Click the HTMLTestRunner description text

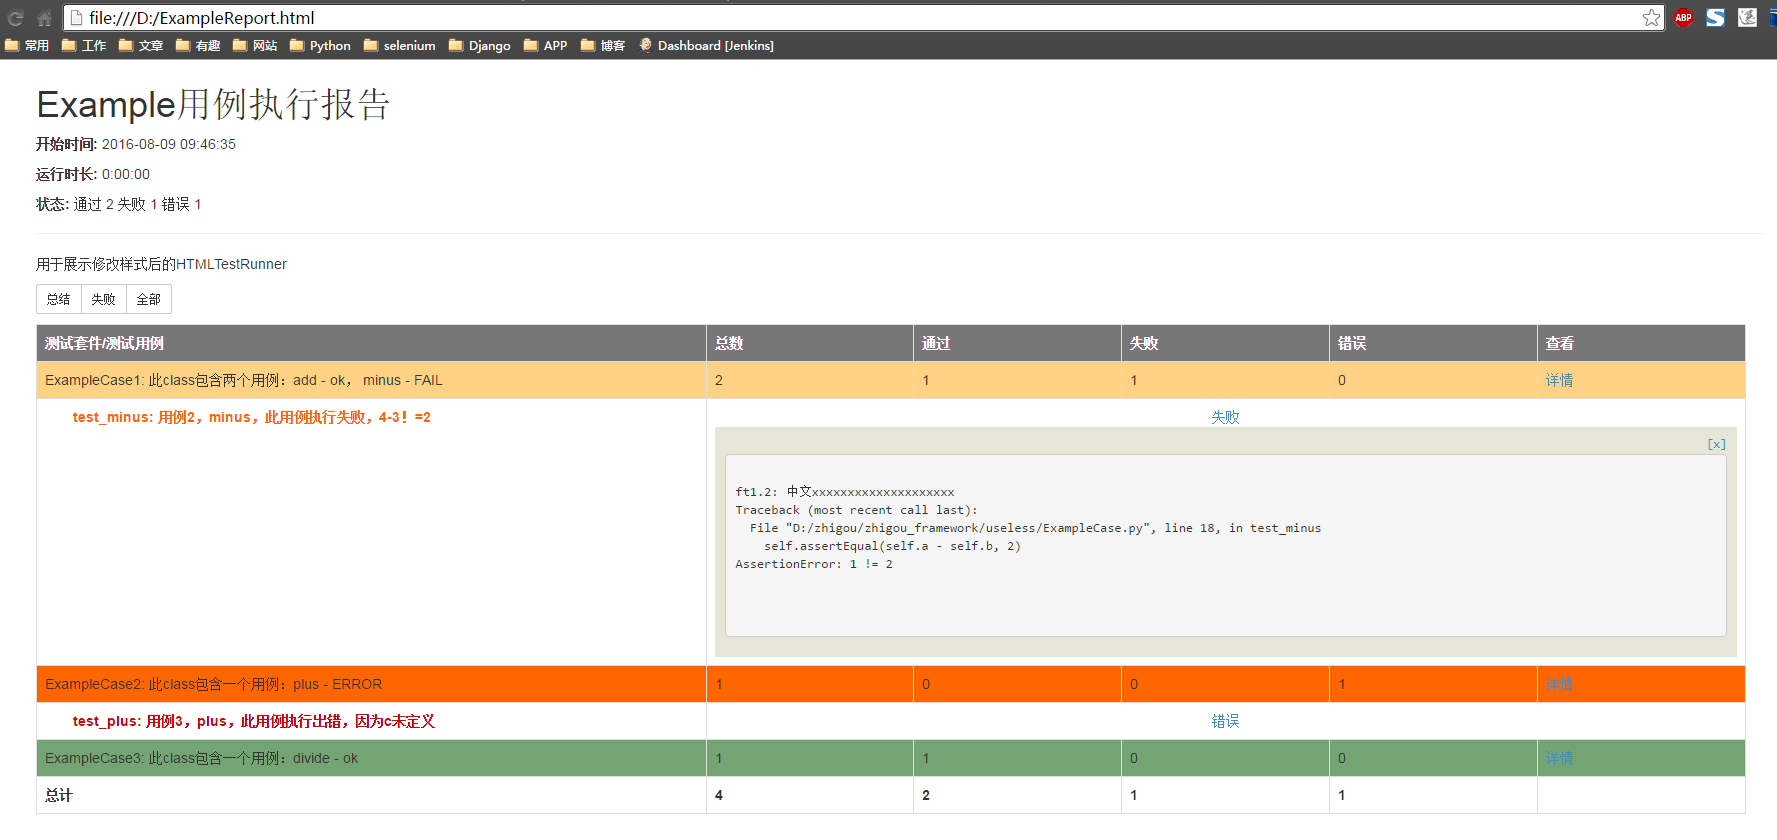click(x=161, y=264)
